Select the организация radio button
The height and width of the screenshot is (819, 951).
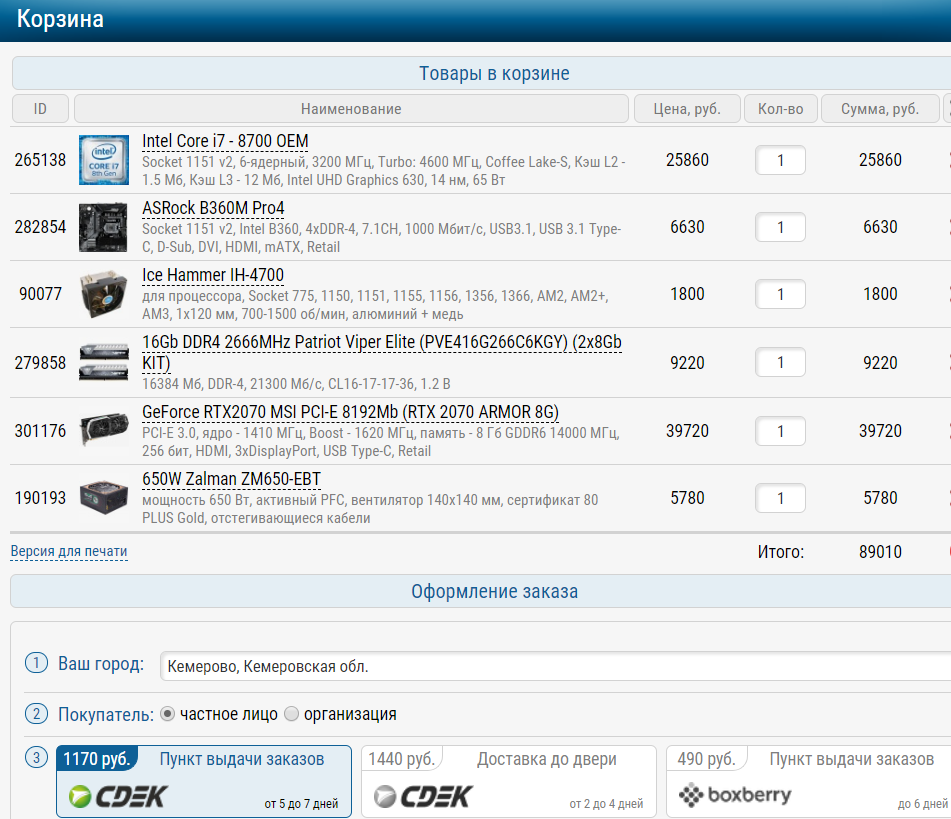pos(292,714)
